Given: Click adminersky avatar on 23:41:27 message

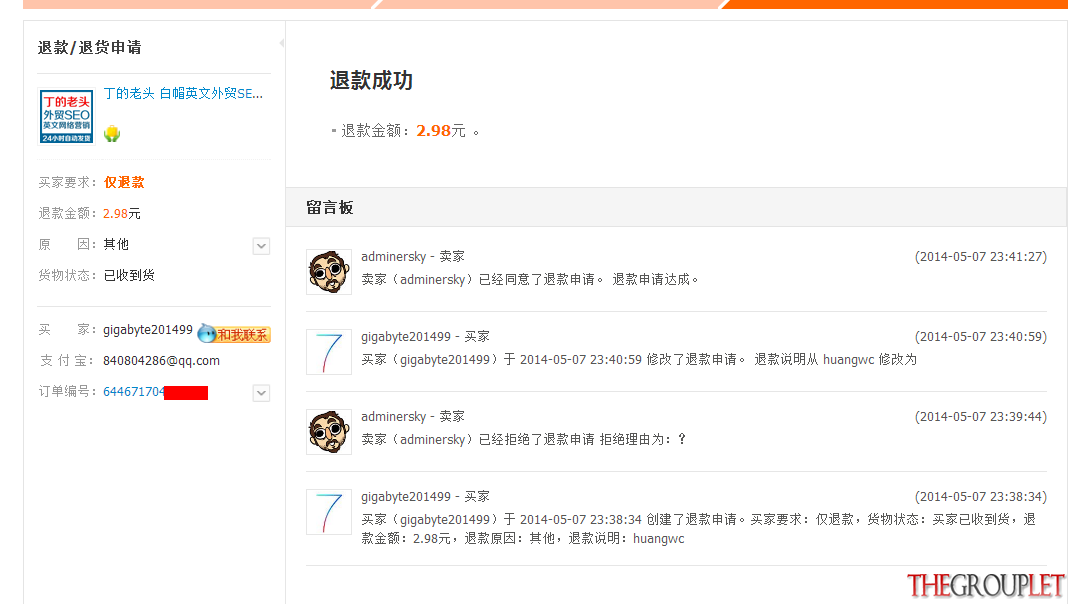Looking at the screenshot, I should [x=329, y=272].
